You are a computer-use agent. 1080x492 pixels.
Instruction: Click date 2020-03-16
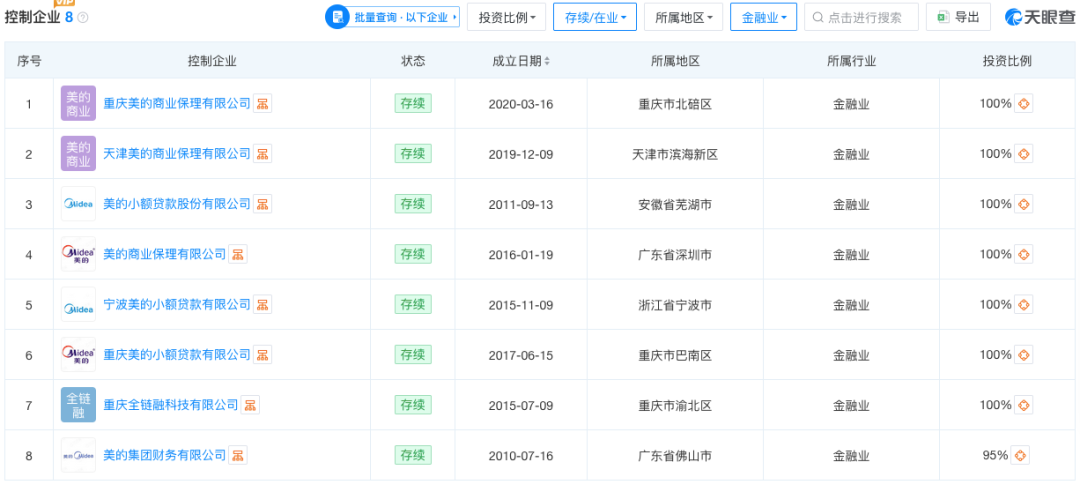coord(521,104)
